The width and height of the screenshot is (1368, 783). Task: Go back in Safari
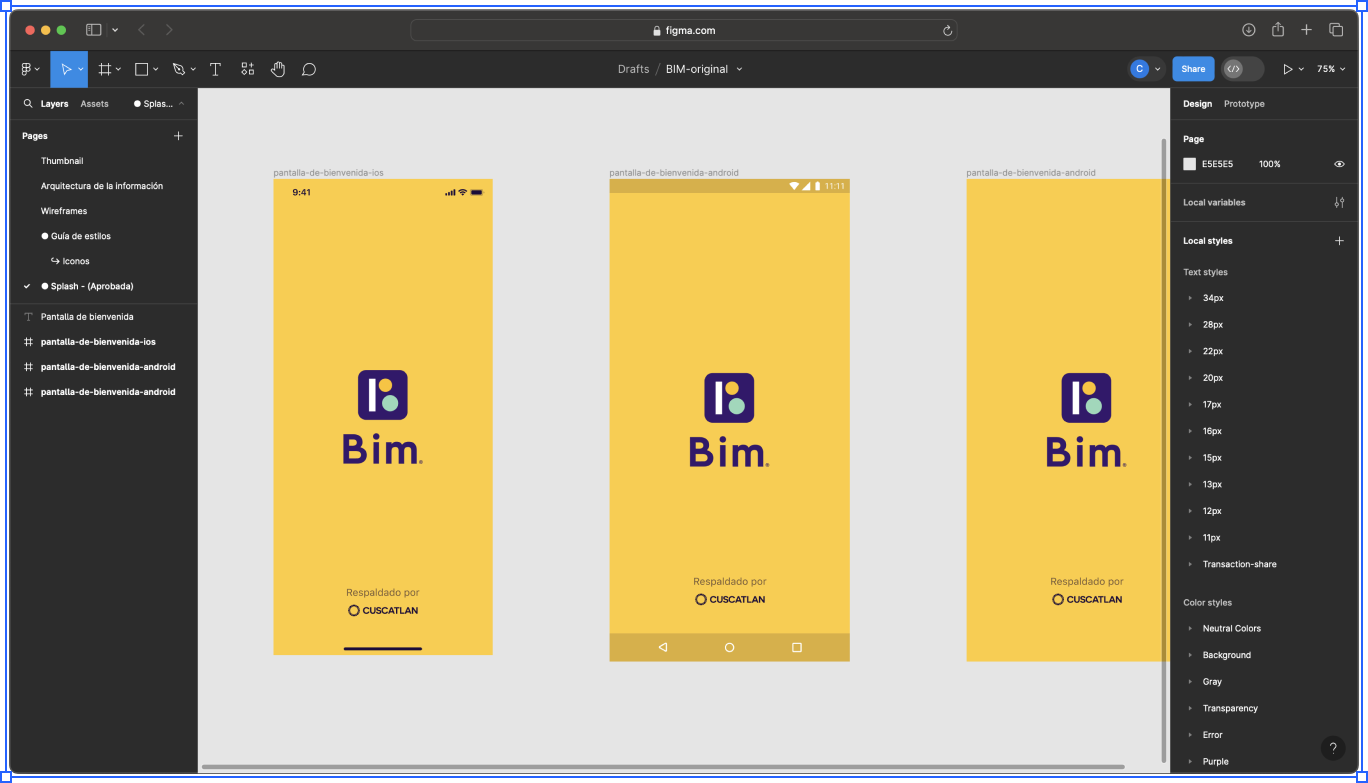click(141, 30)
